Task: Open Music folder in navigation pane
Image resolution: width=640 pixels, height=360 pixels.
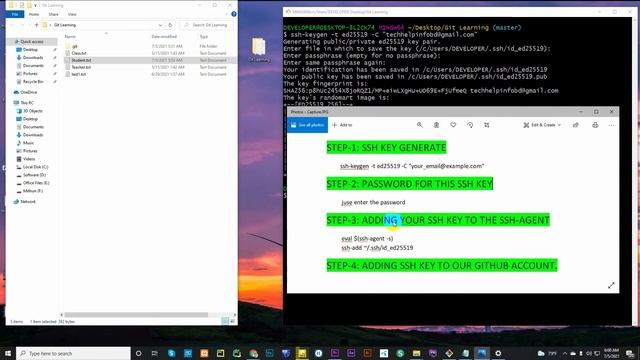Action: pyautogui.click(x=28, y=143)
